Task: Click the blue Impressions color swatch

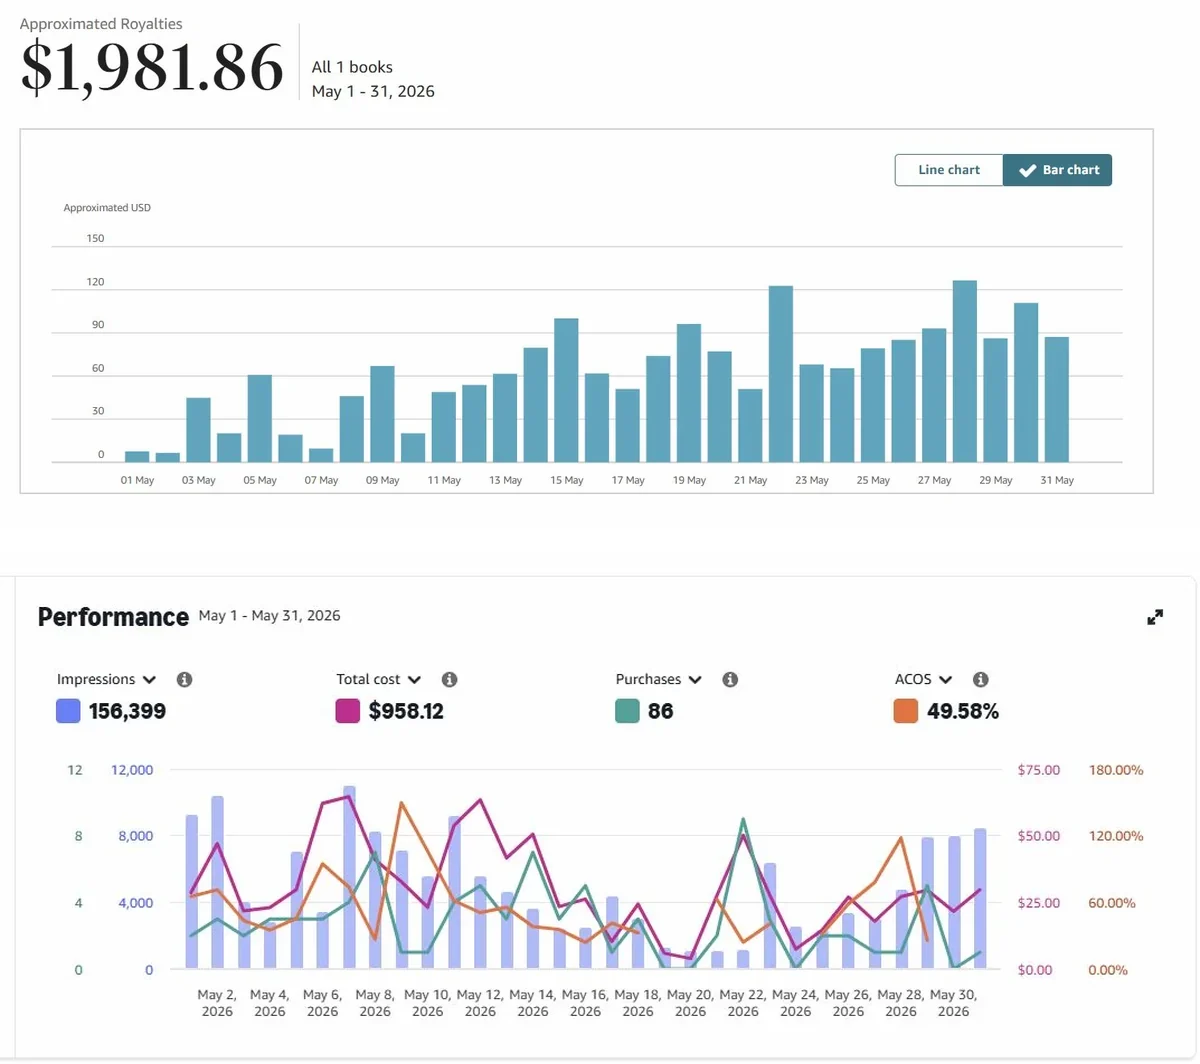Action: [x=68, y=711]
